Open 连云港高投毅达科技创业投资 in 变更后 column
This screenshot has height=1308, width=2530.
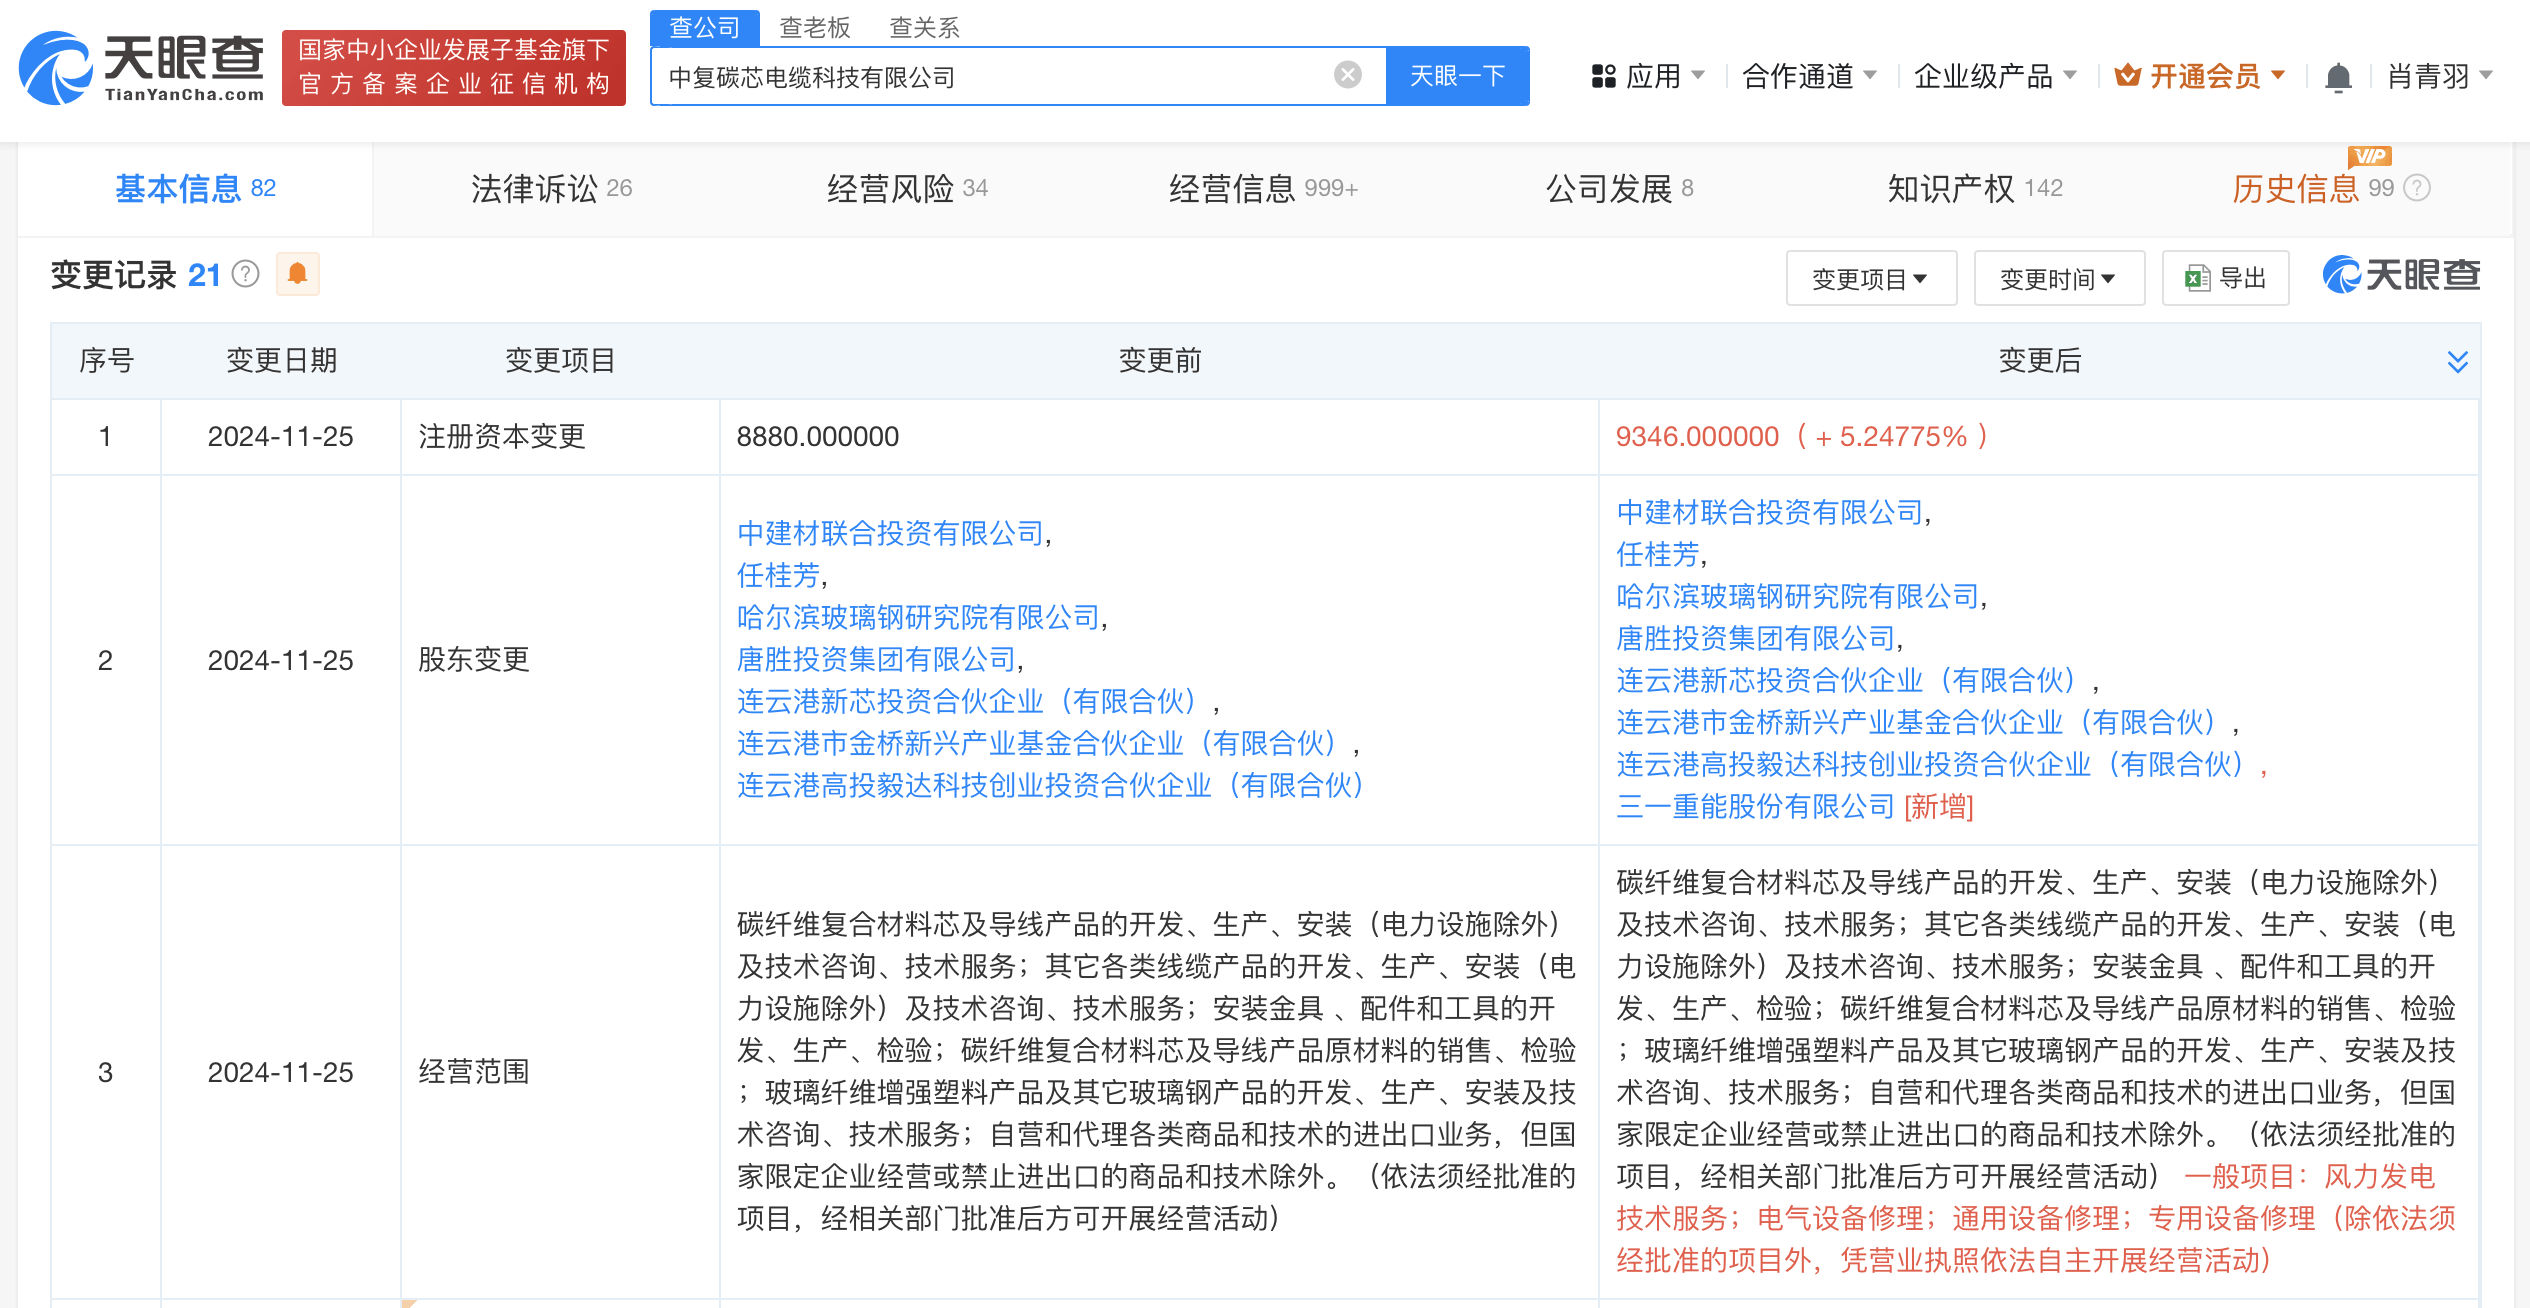click(1930, 764)
